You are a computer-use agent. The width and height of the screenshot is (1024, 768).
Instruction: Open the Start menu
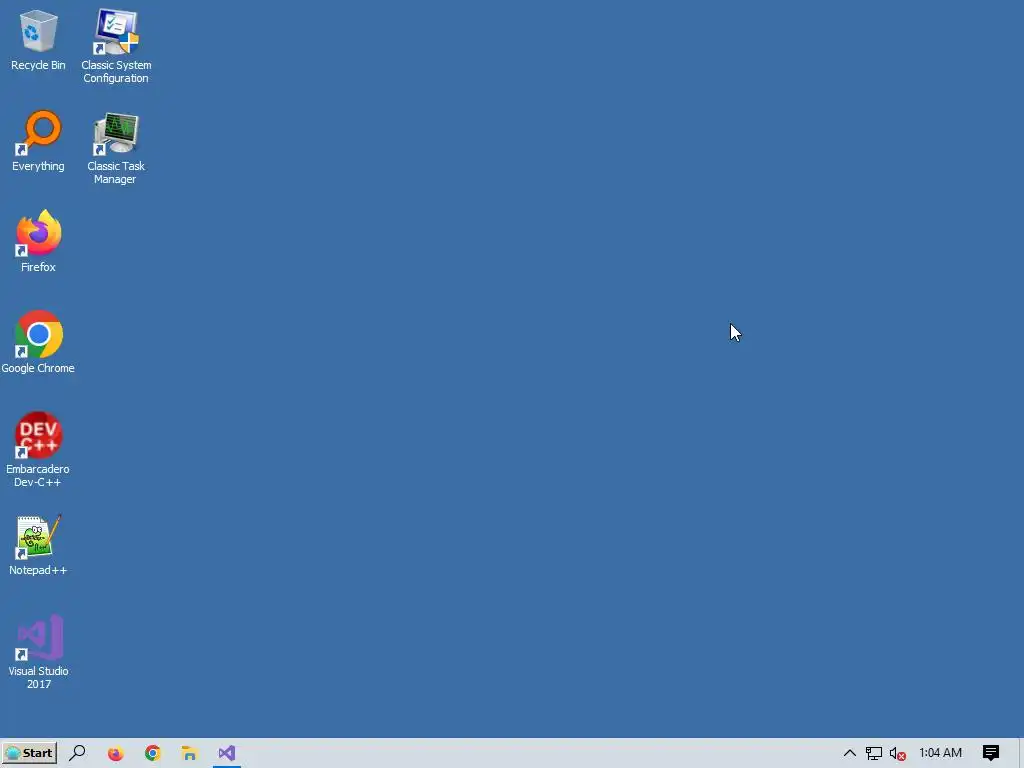click(x=29, y=753)
